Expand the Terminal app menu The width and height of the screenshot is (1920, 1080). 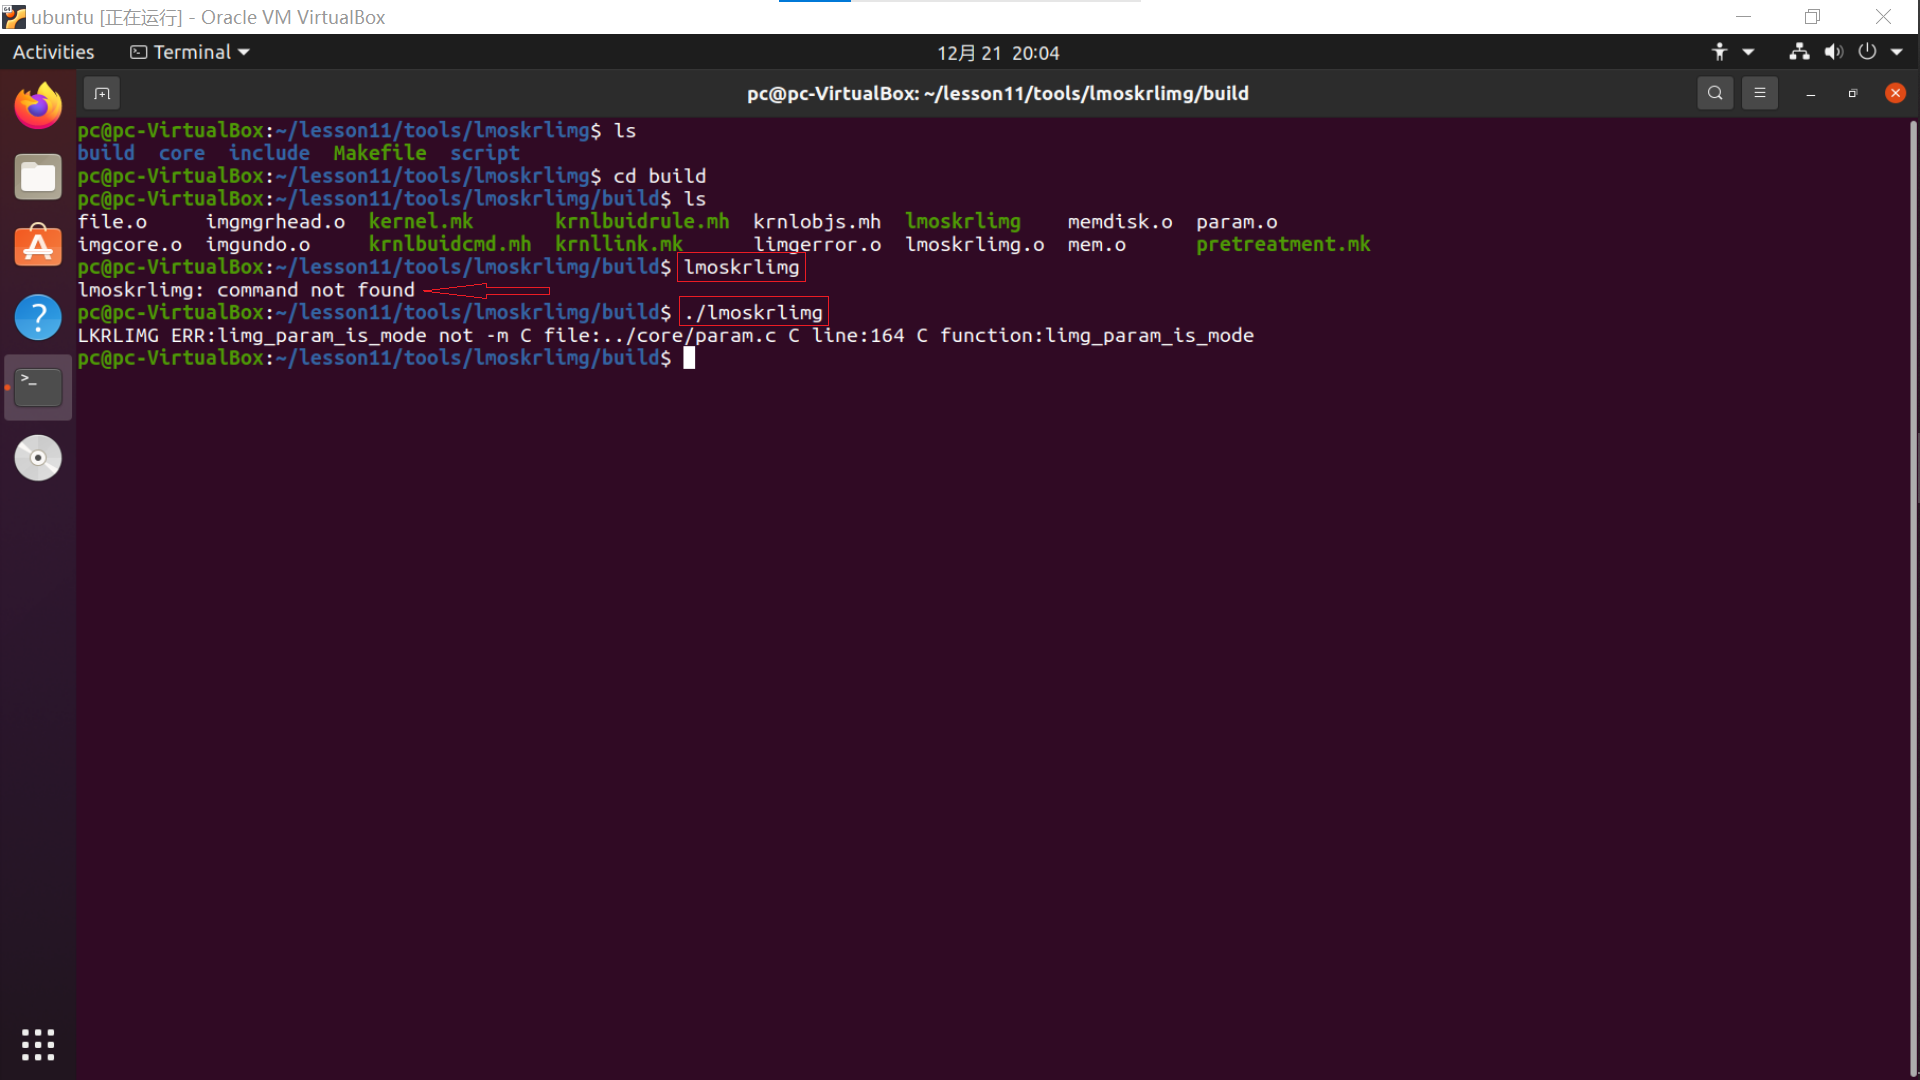tap(190, 52)
